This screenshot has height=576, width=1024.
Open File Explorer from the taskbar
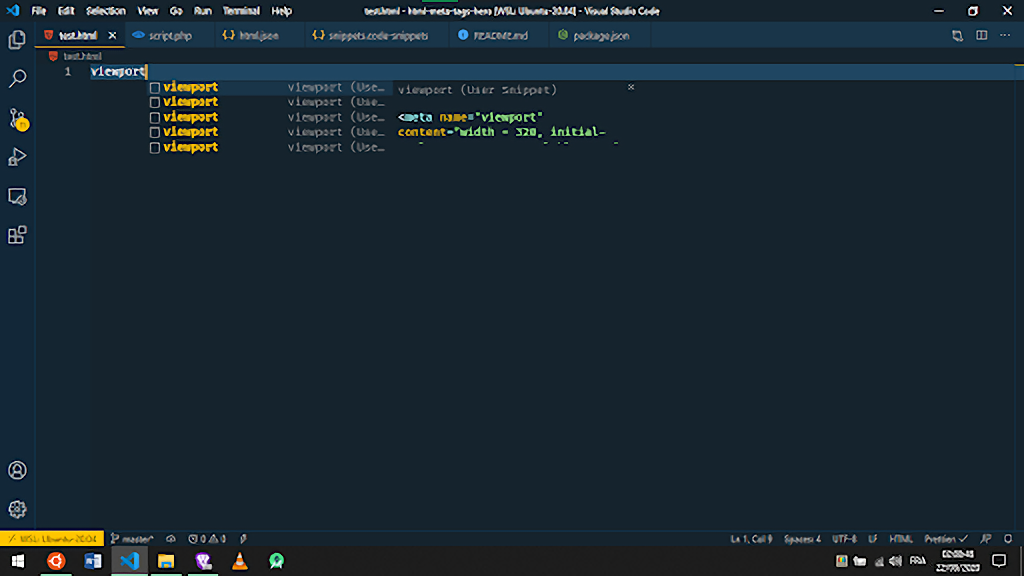tap(166, 561)
